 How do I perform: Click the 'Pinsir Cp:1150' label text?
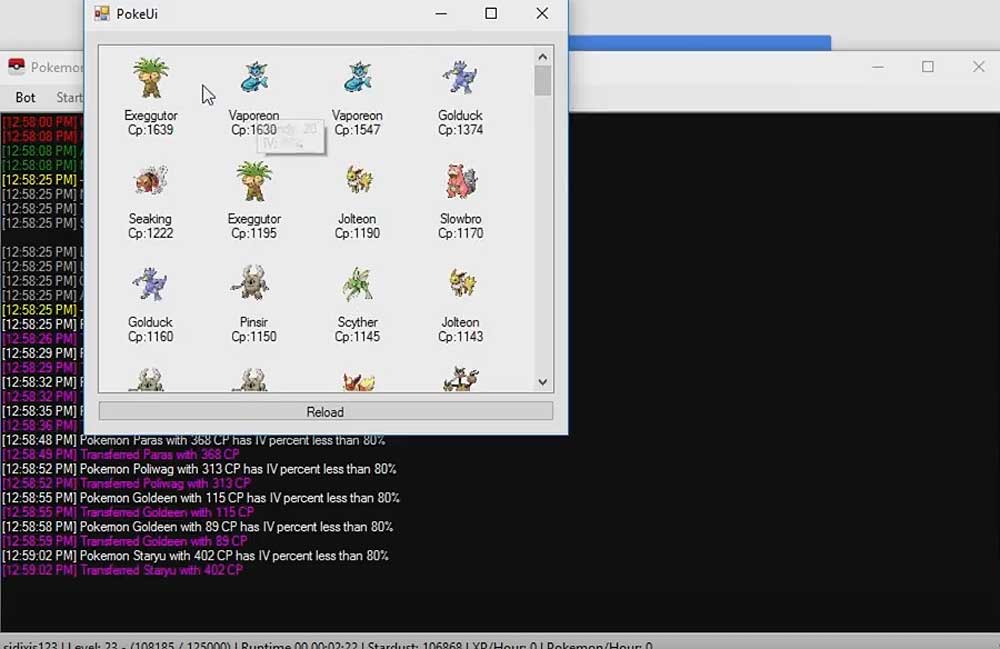(x=254, y=329)
